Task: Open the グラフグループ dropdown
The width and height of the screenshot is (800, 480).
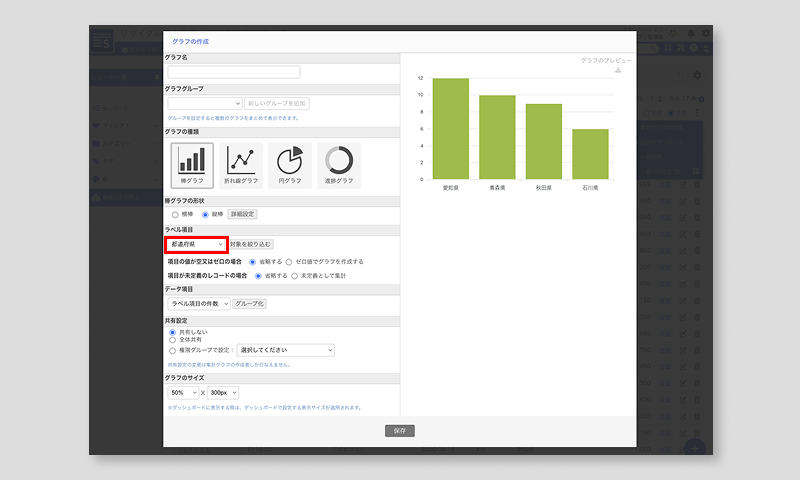Action: click(x=205, y=104)
